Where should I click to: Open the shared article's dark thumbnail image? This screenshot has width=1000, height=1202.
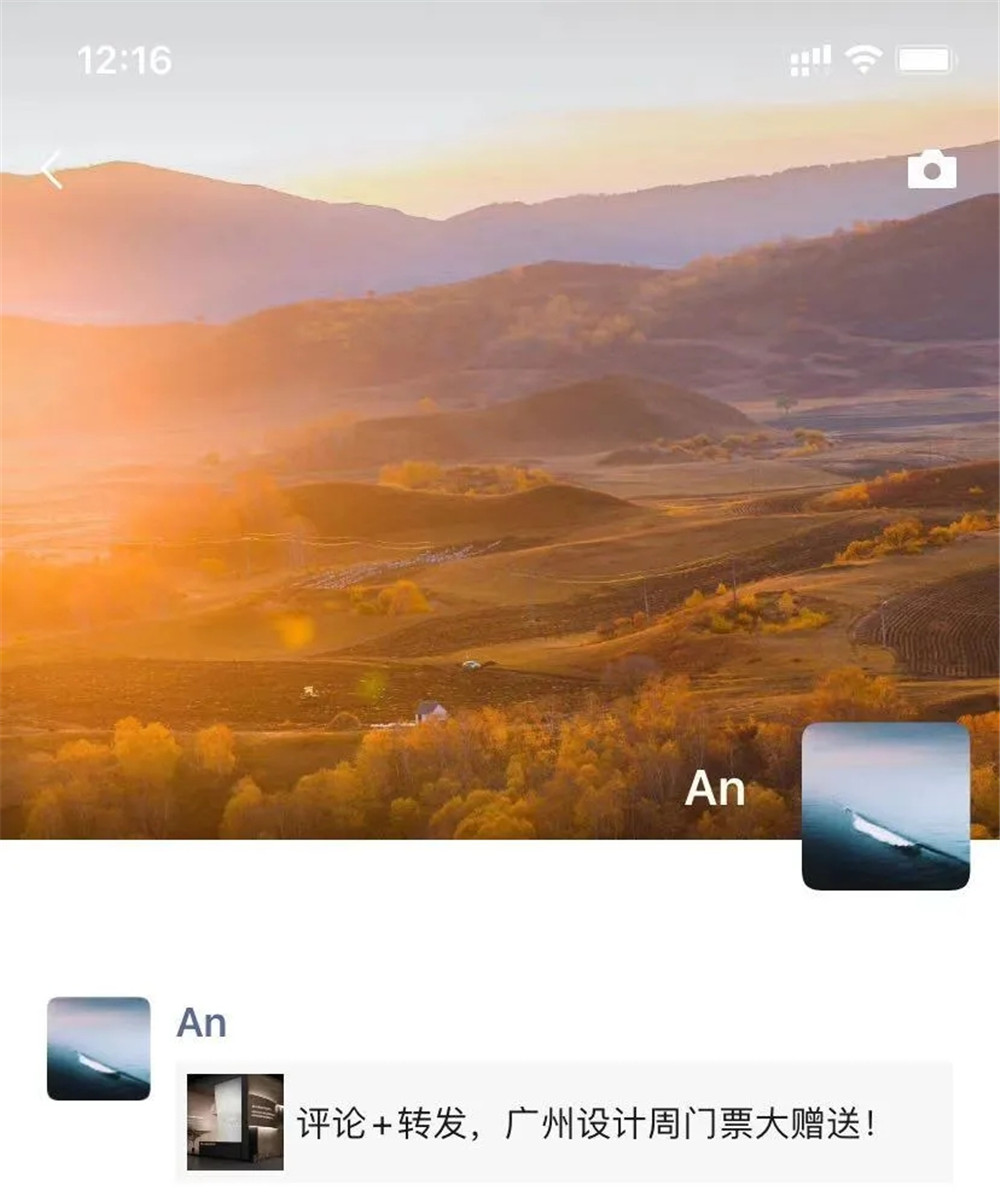click(x=235, y=1122)
